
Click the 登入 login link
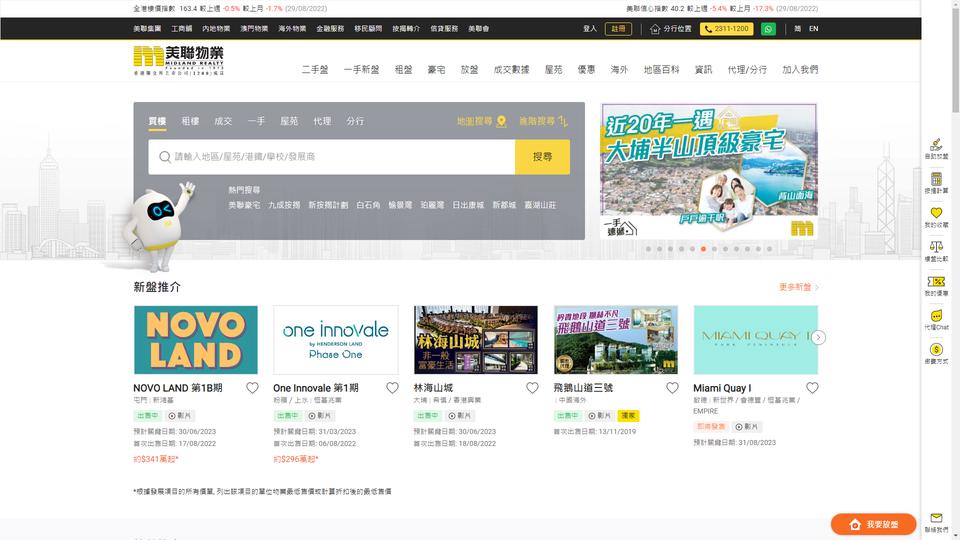pos(590,29)
